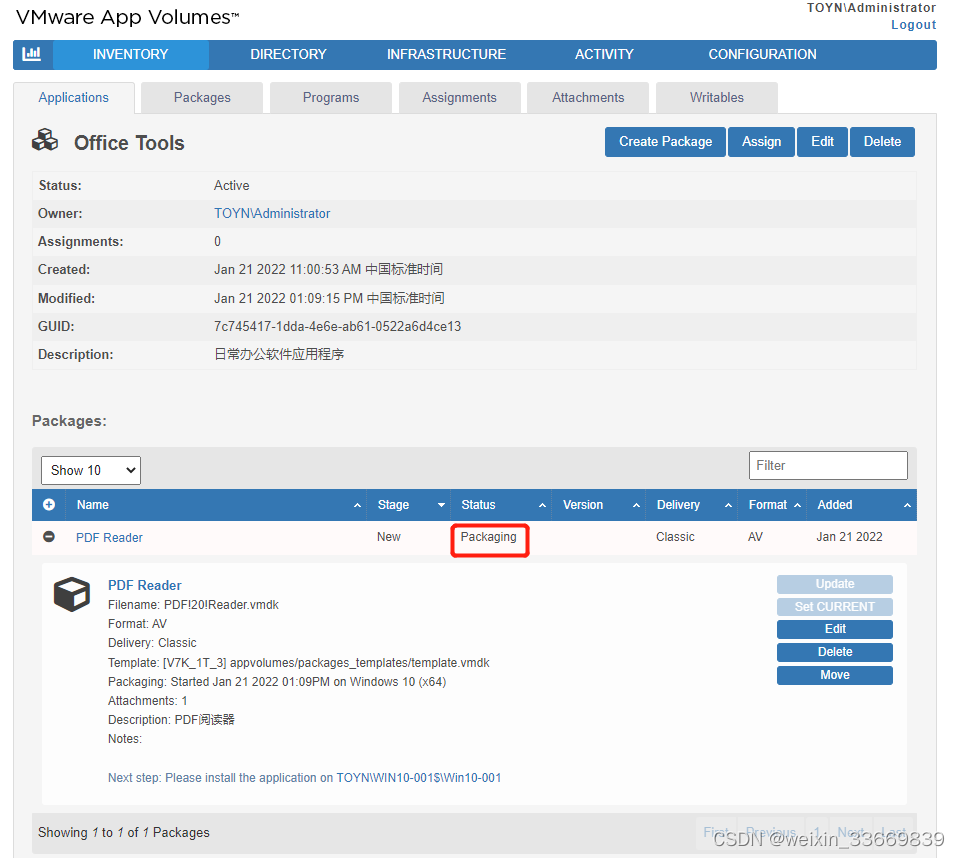The height and width of the screenshot is (858, 960).
Task: Open the DIRECTORY menu
Action: click(x=288, y=55)
